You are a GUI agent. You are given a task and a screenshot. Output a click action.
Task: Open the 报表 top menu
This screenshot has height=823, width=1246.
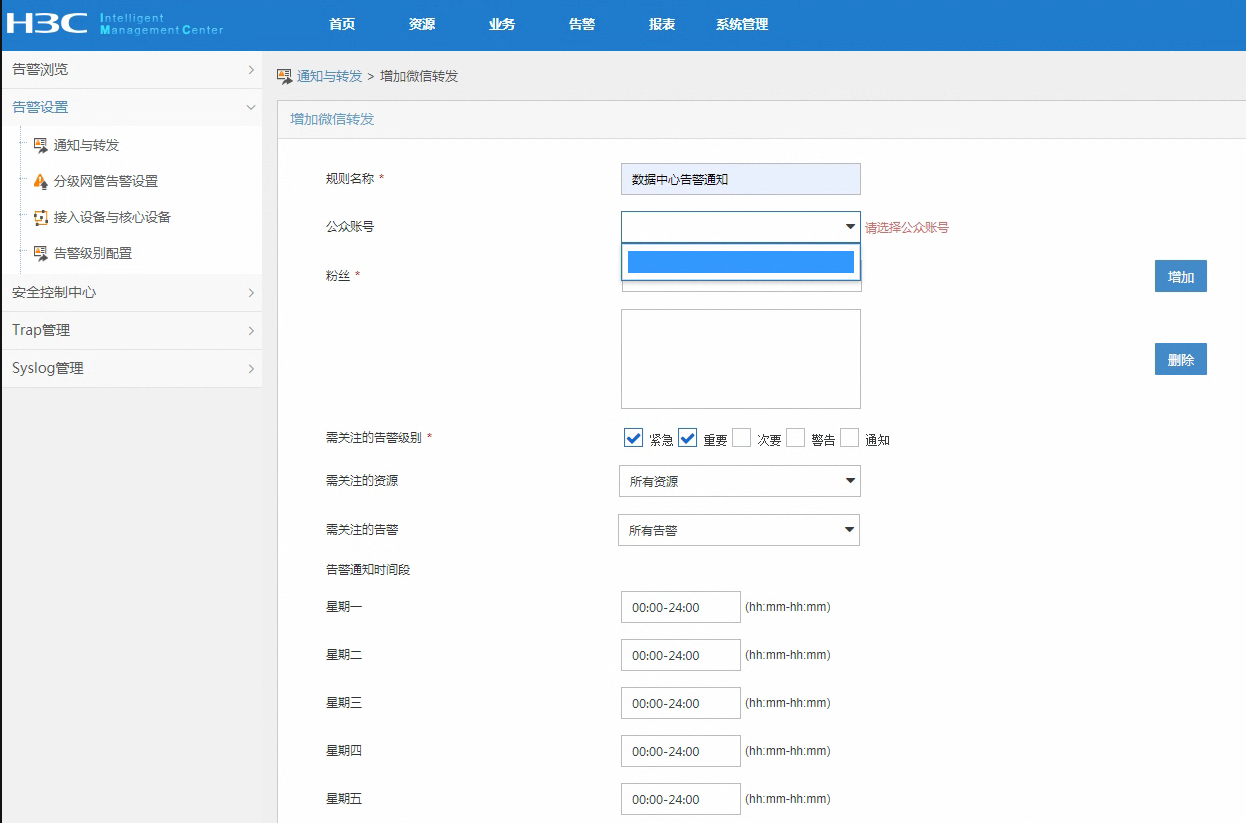pyautogui.click(x=662, y=24)
